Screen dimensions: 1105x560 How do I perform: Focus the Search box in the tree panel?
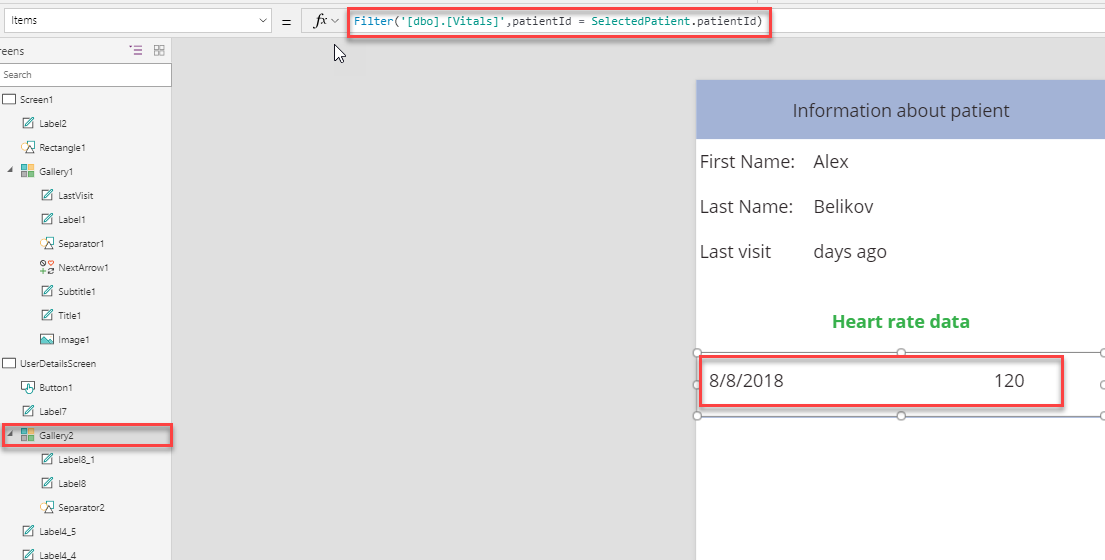tap(85, 75)
